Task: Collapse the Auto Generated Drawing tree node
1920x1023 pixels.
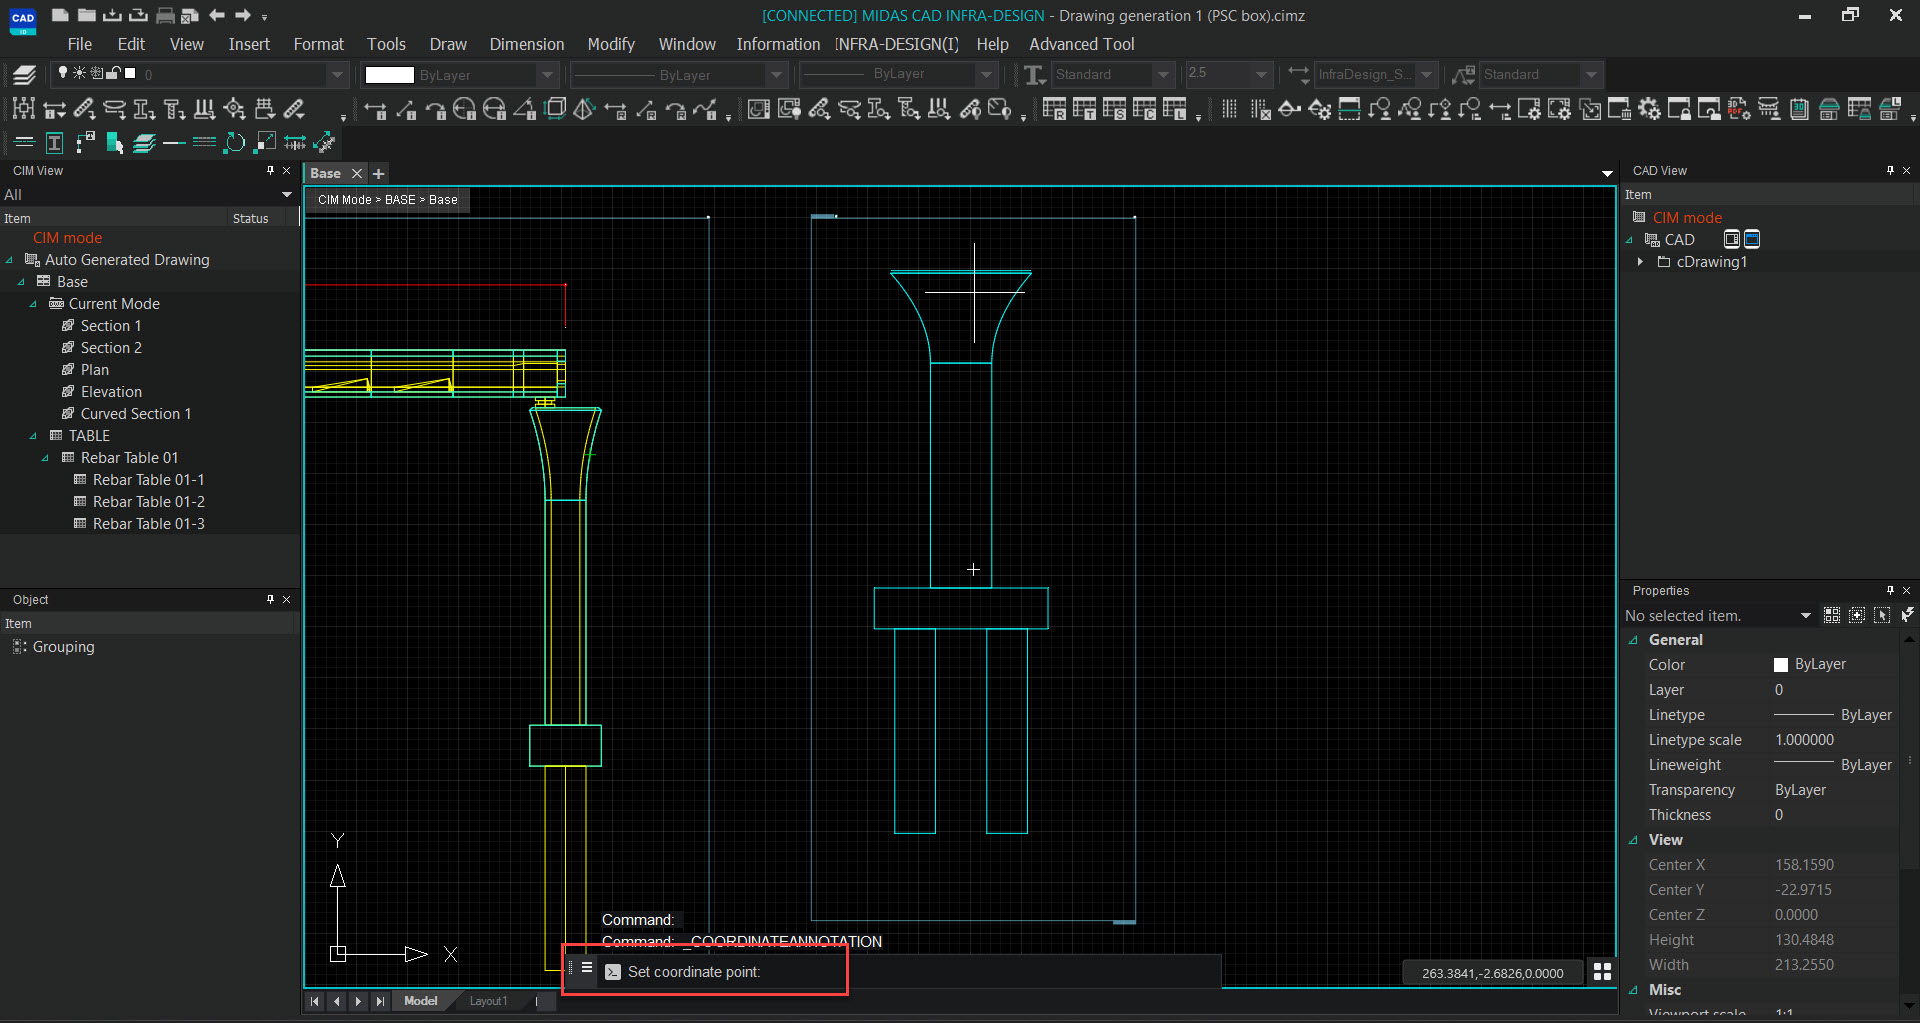Action: [10, 260]
